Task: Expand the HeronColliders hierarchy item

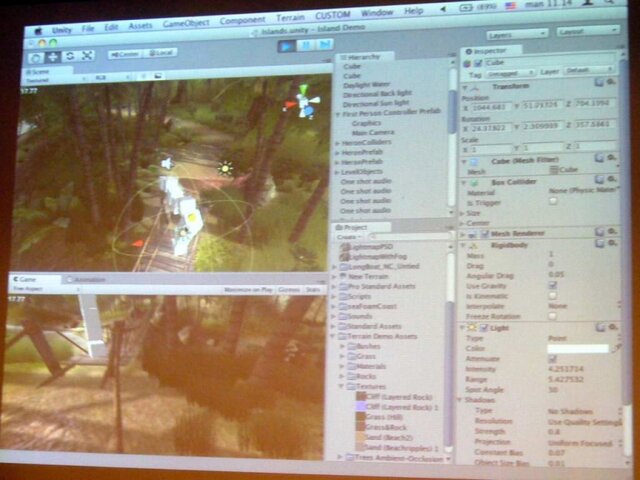Action: pyautogui.click(x=338, y=143)
